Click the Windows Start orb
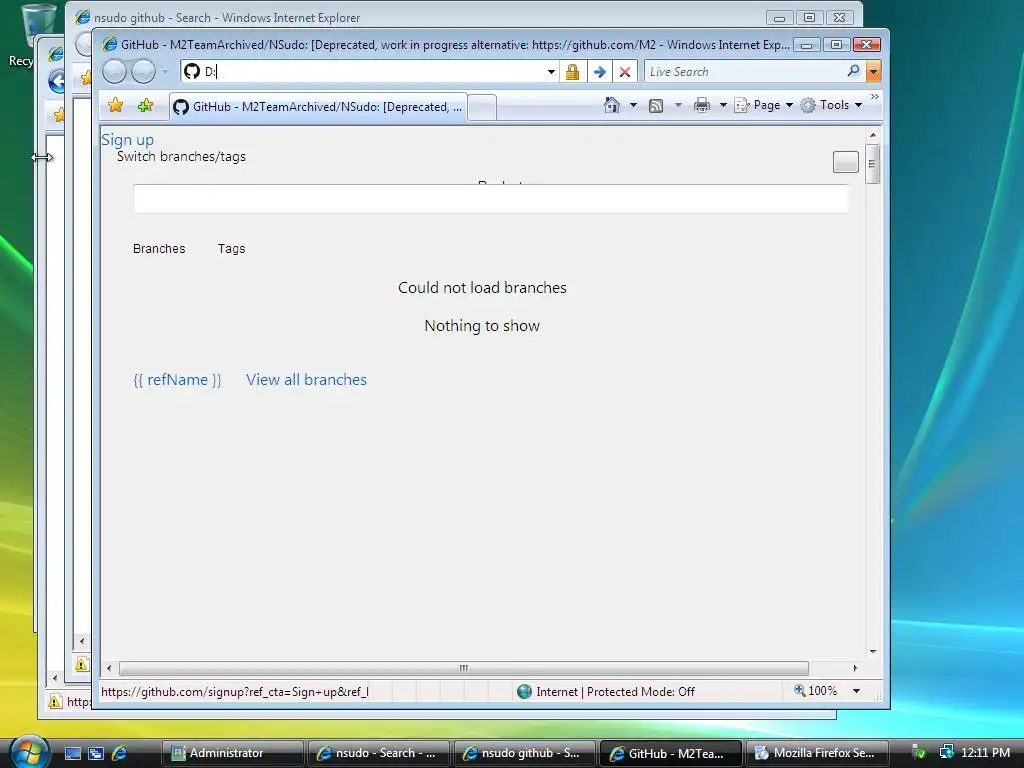The width and height of the screenshot is (1024, 768). (29, 751)
